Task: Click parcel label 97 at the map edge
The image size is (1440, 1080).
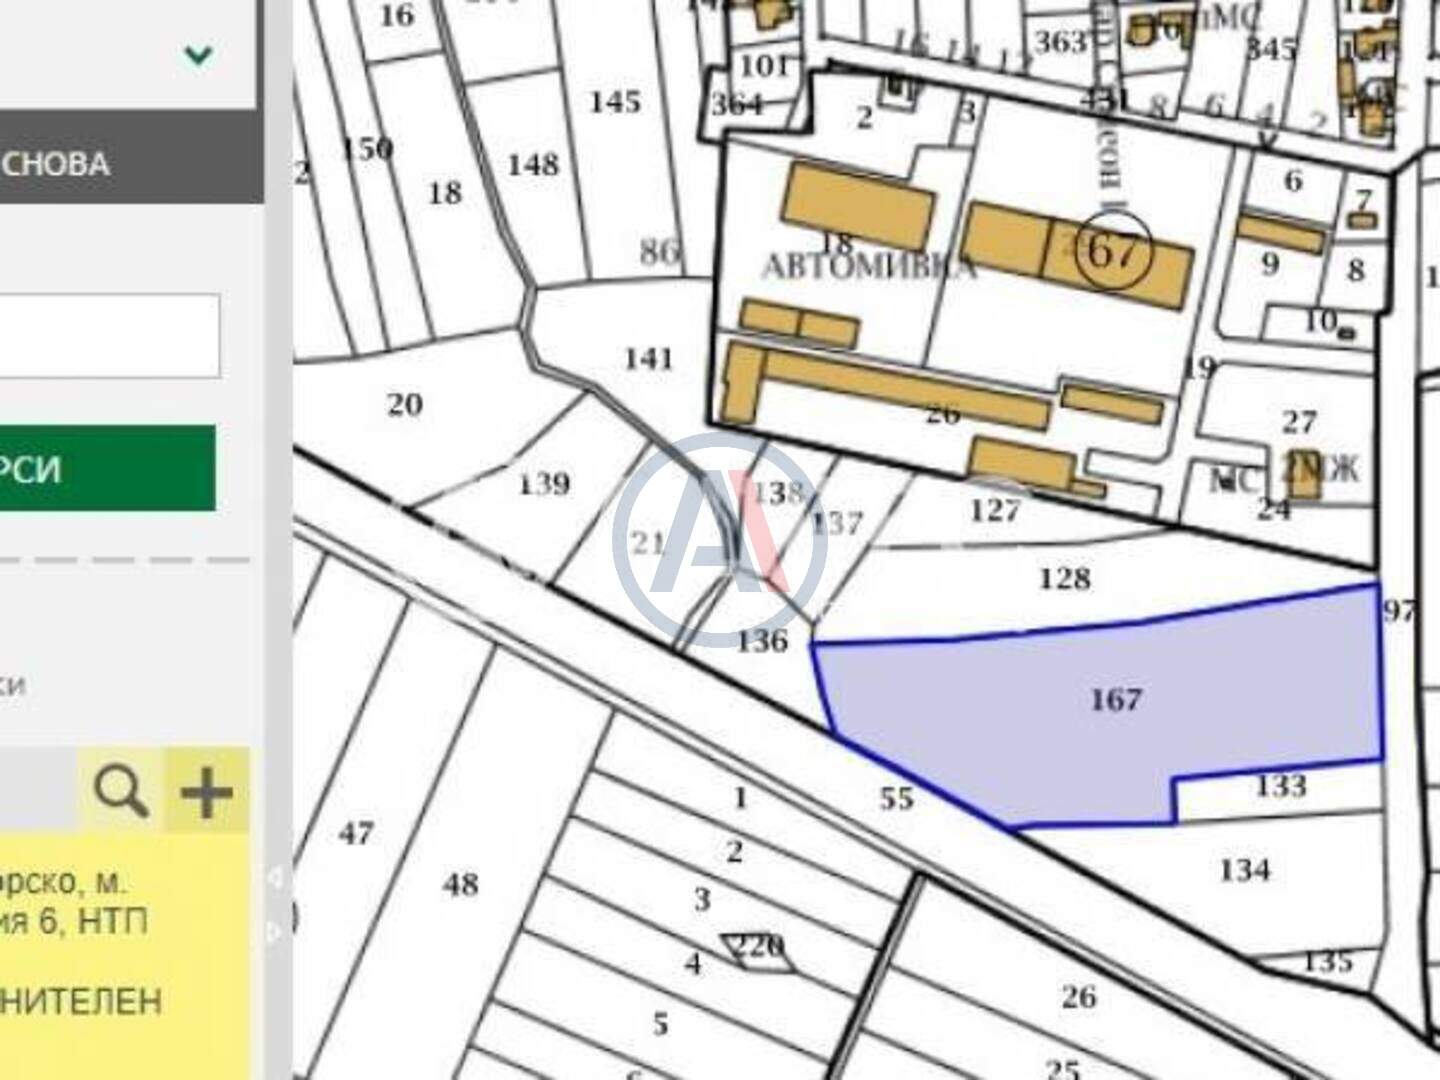Action: [1399, 610]
